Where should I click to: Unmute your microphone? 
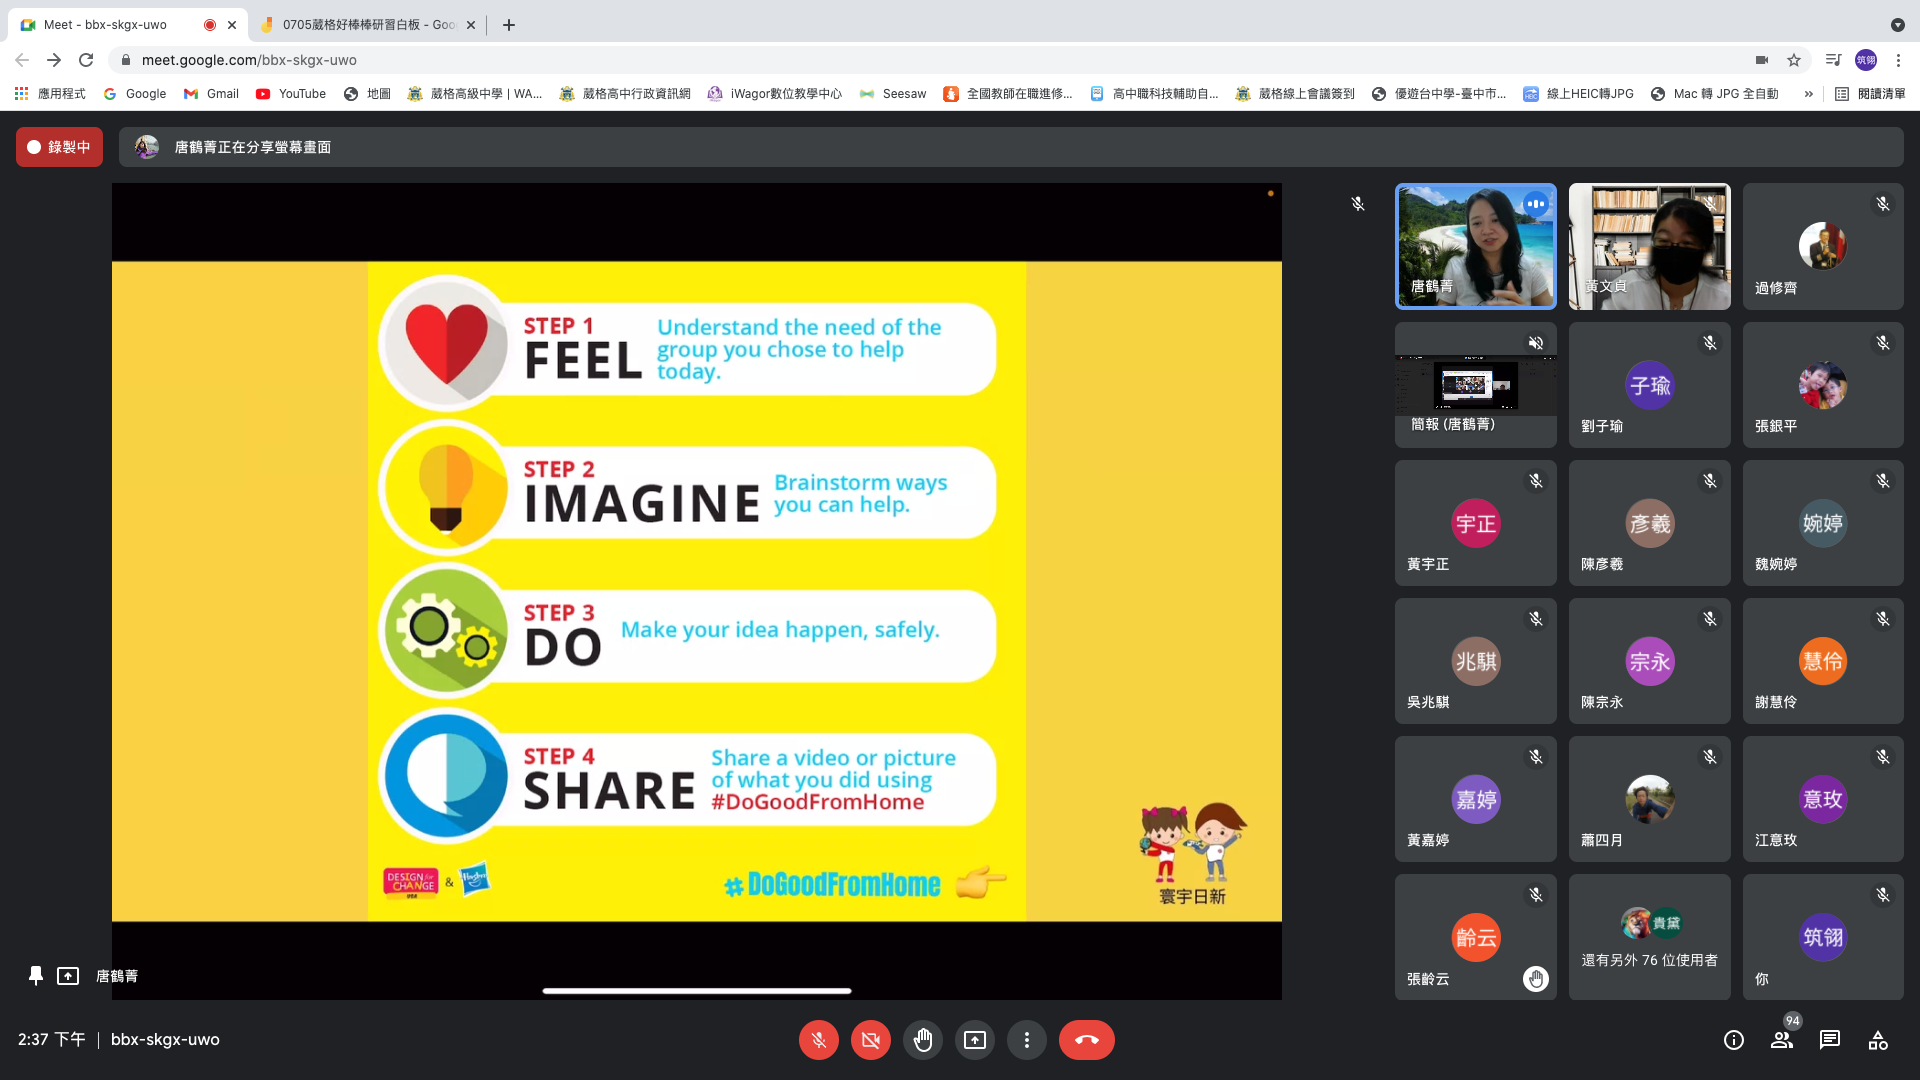click(x=818, y=1040)
